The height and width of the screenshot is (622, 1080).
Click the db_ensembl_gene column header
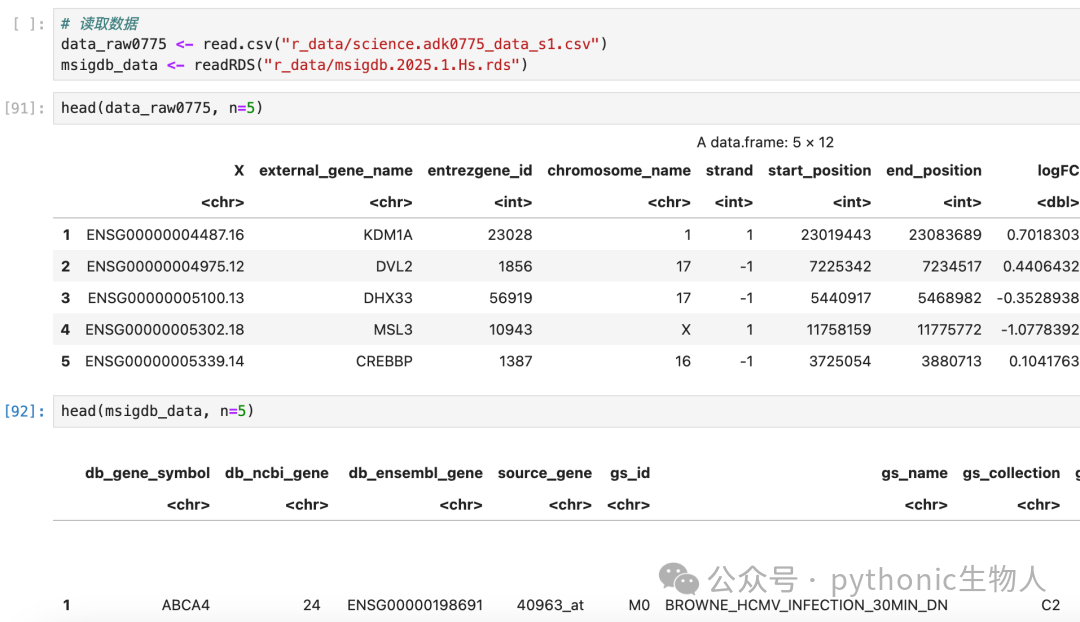[415, 473]
